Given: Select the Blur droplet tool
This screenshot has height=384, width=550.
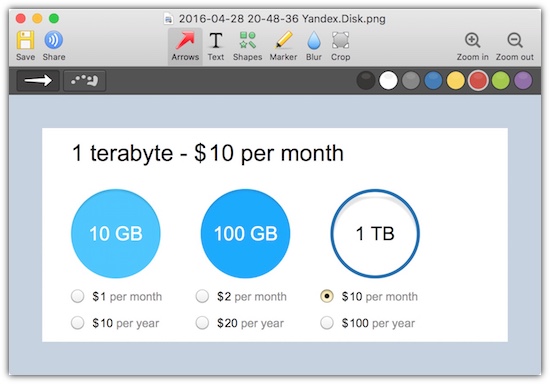Looking at the screenshot, I should click(314, 46).
